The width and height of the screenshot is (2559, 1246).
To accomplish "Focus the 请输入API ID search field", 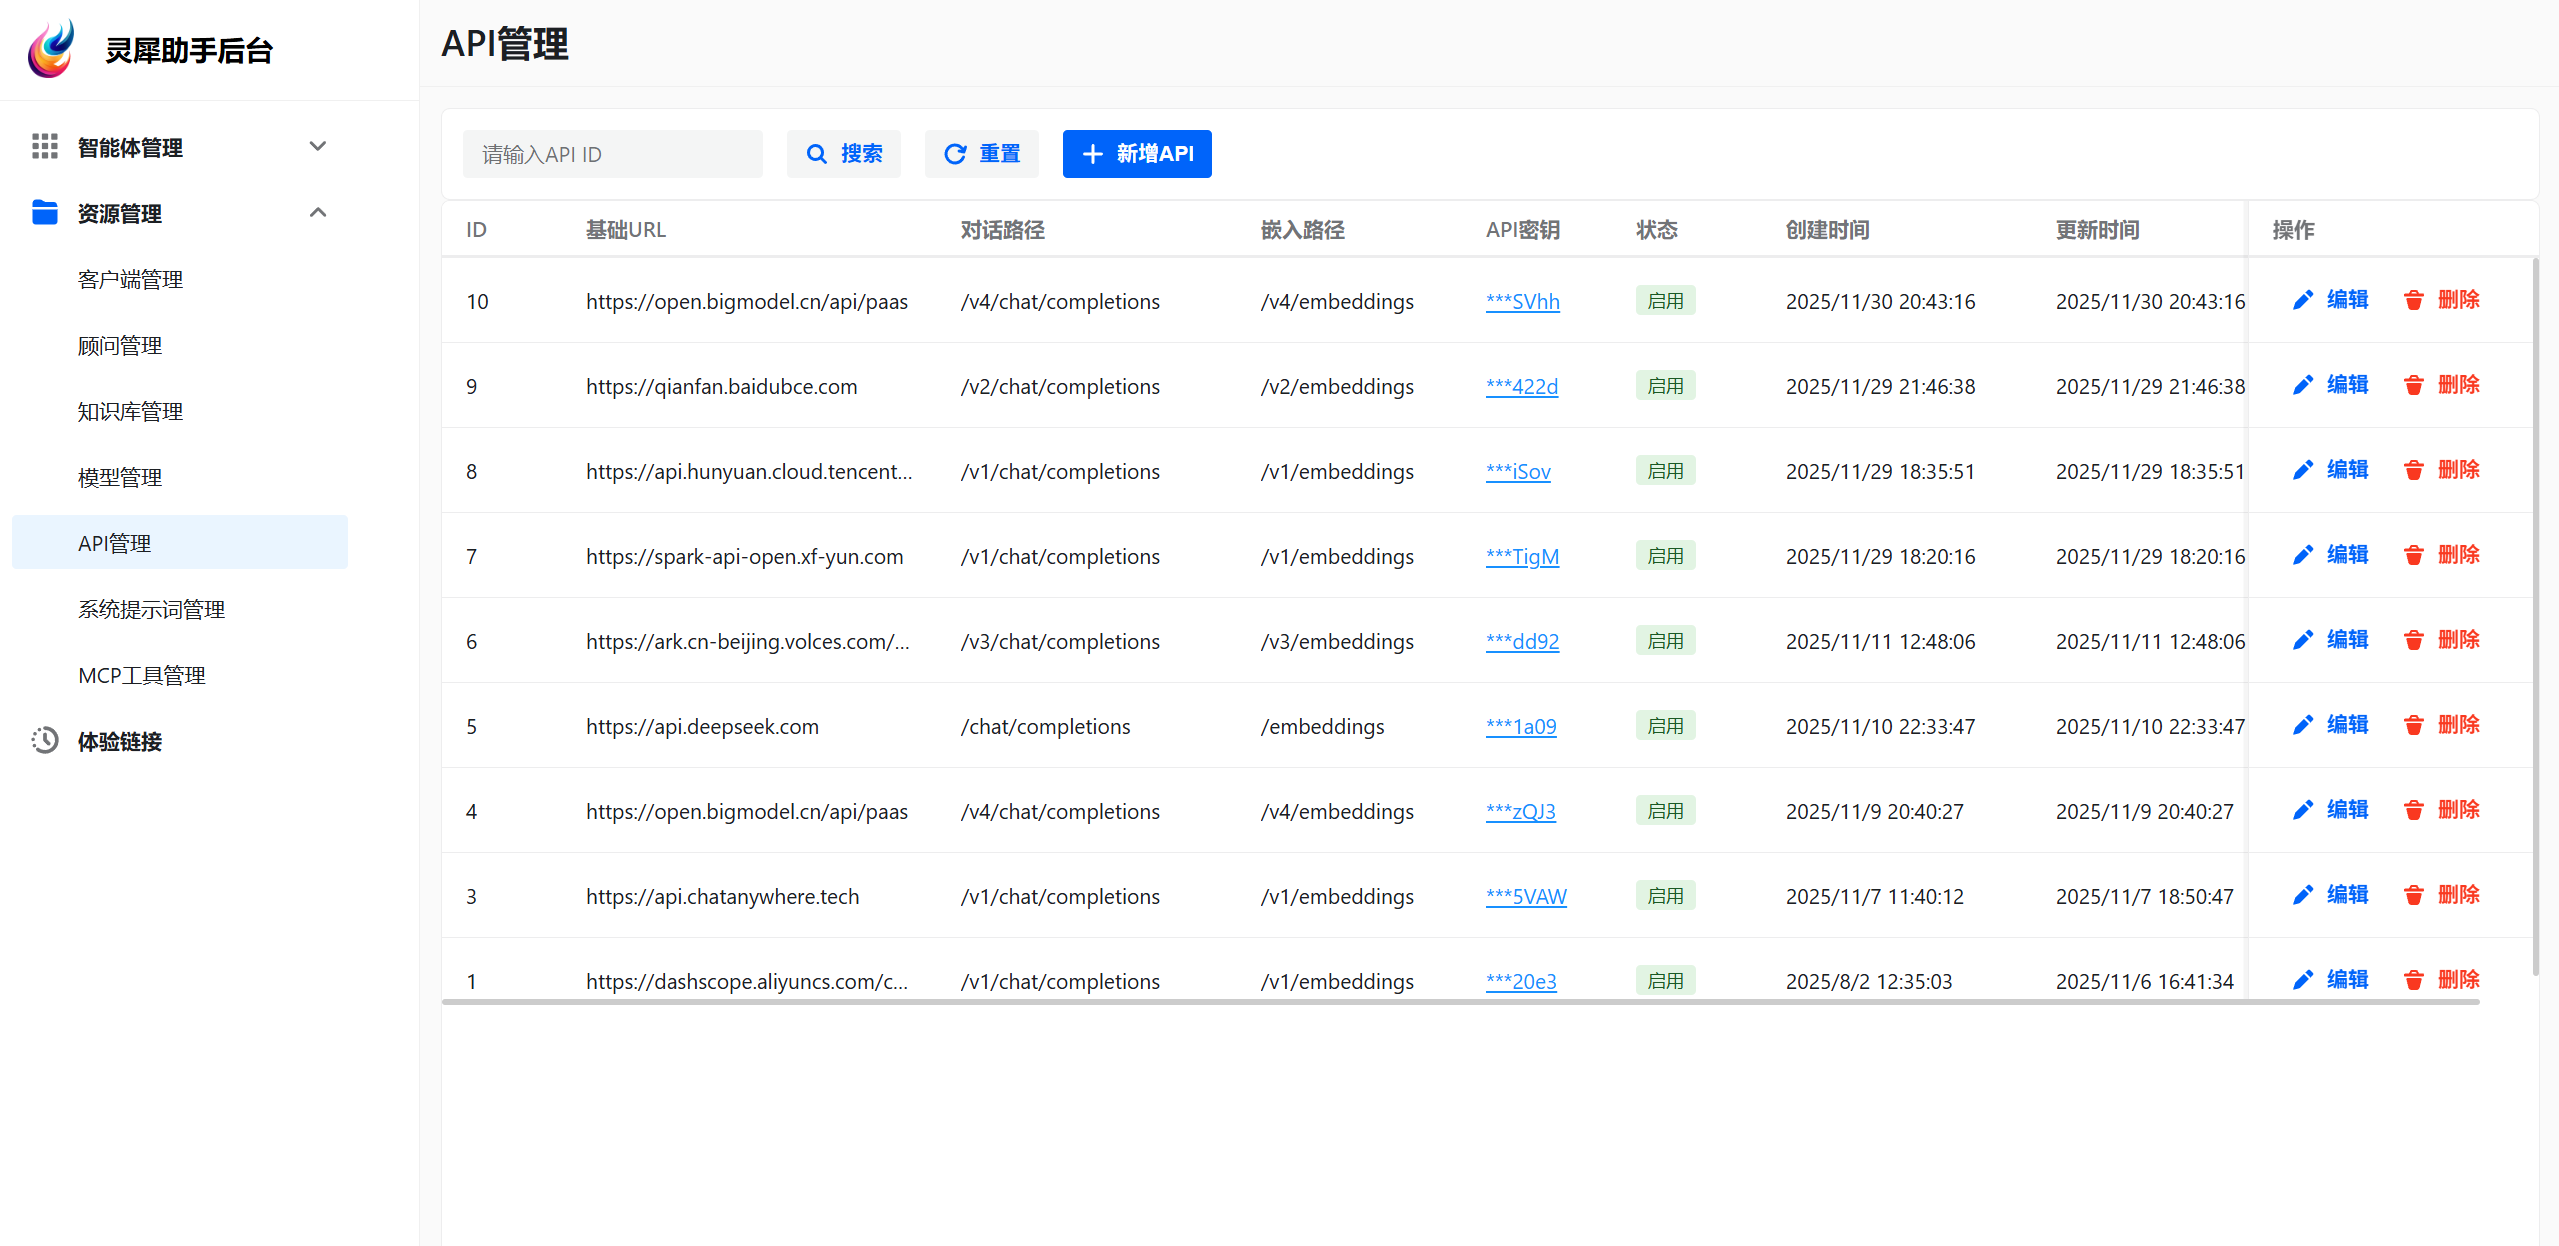I will click(x=612, y=154).
